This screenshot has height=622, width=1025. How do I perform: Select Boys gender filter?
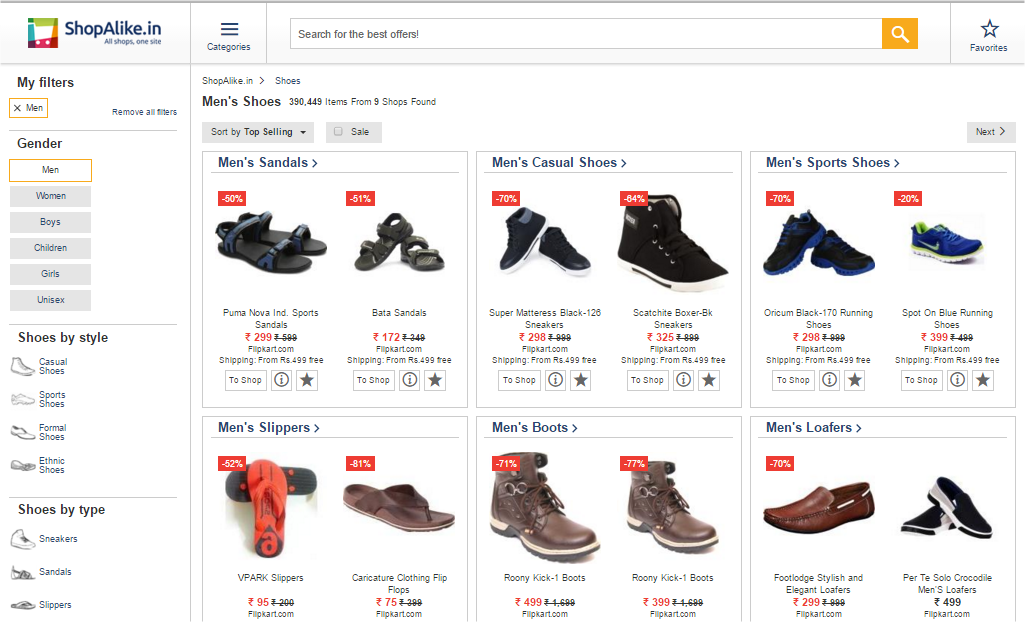tap(50, 222)
